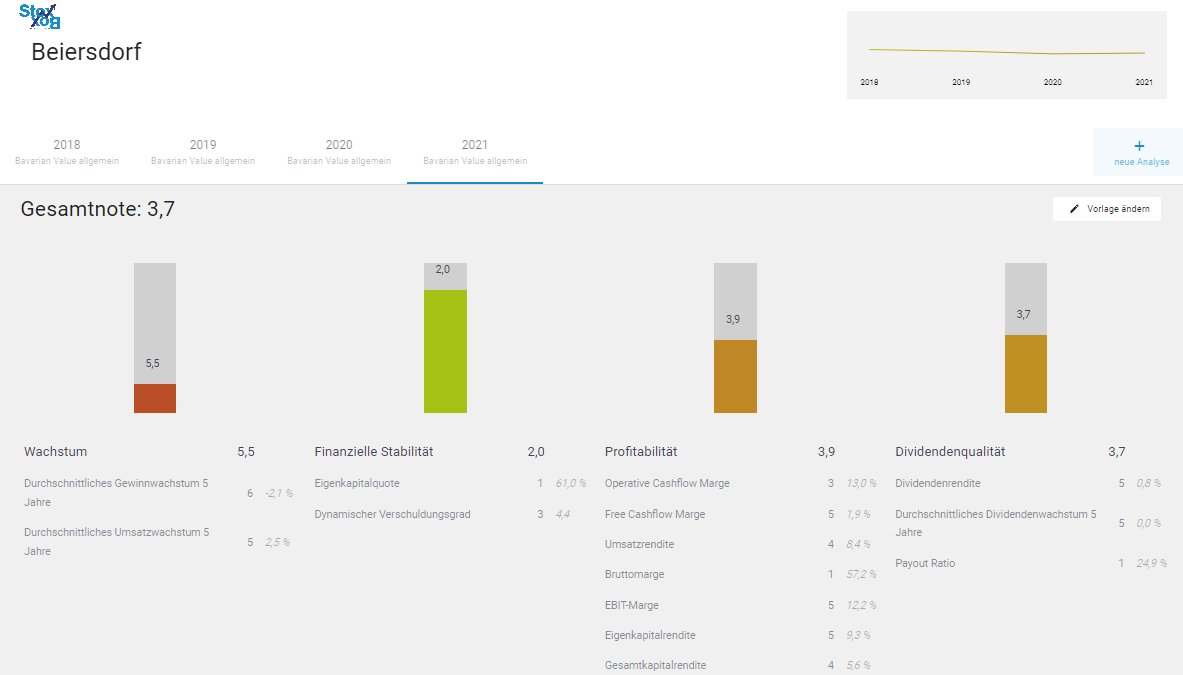1183x675 pixels.
Task: Click the Finanzielle Stabilität heading
Action: click(373, 452)
